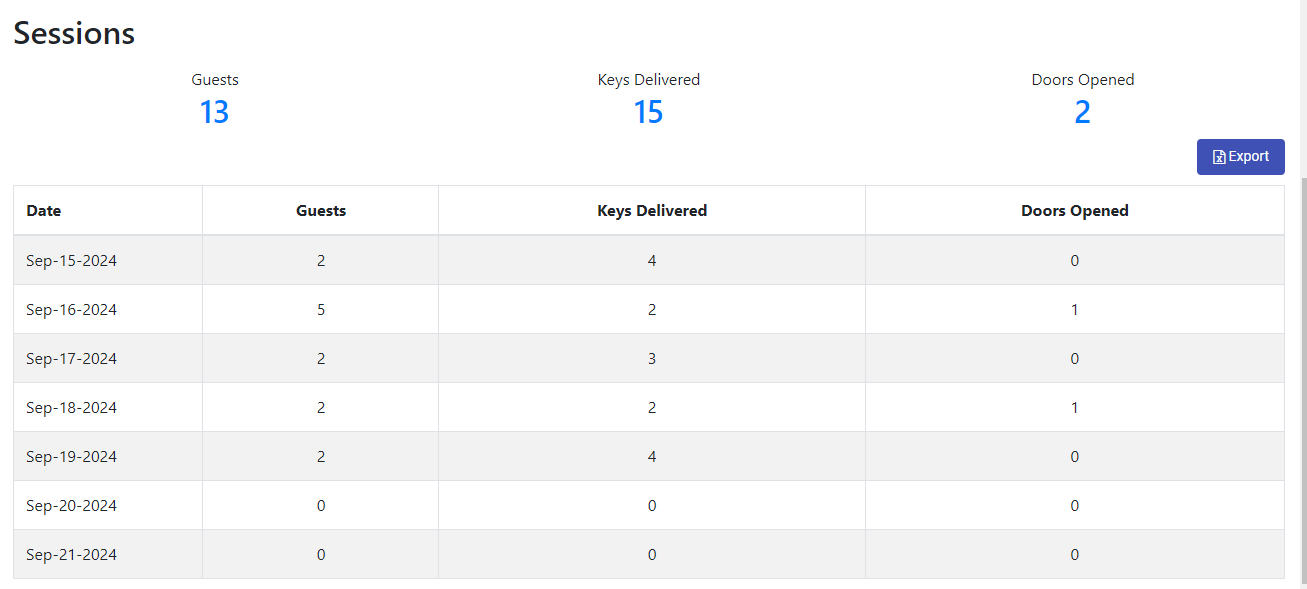Screen dimensions: 1307x589
Task: Select the Sep-20-2024 date cell
Action: click(72, 506)
